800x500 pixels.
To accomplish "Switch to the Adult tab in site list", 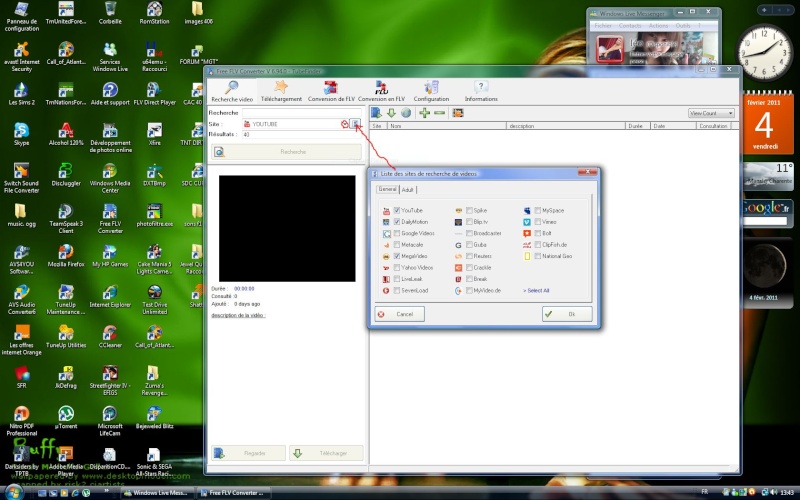I will (408, 190).
